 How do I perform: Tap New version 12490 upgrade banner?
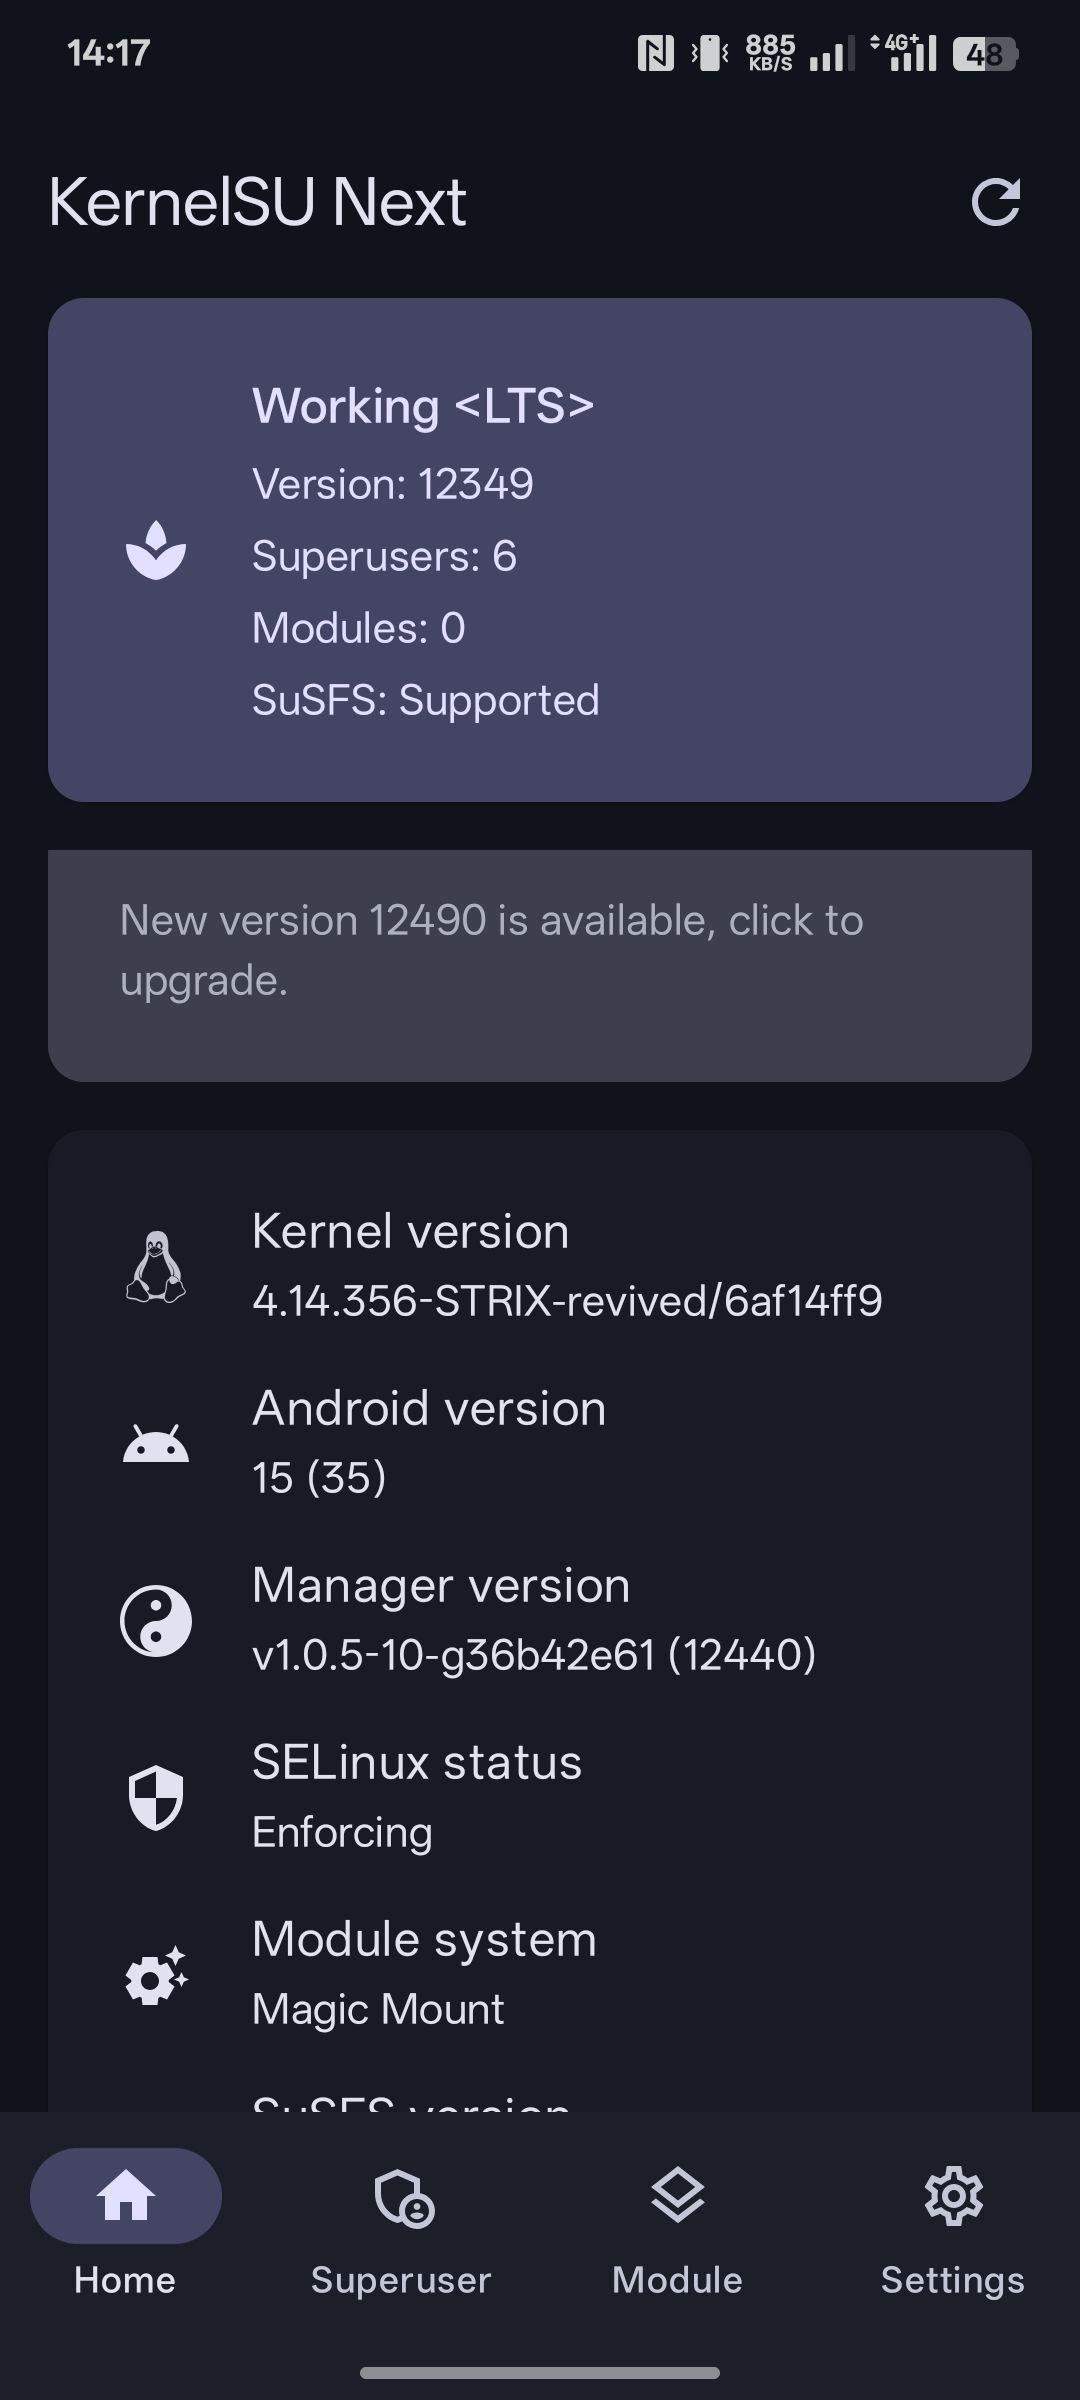click(540, 965)
